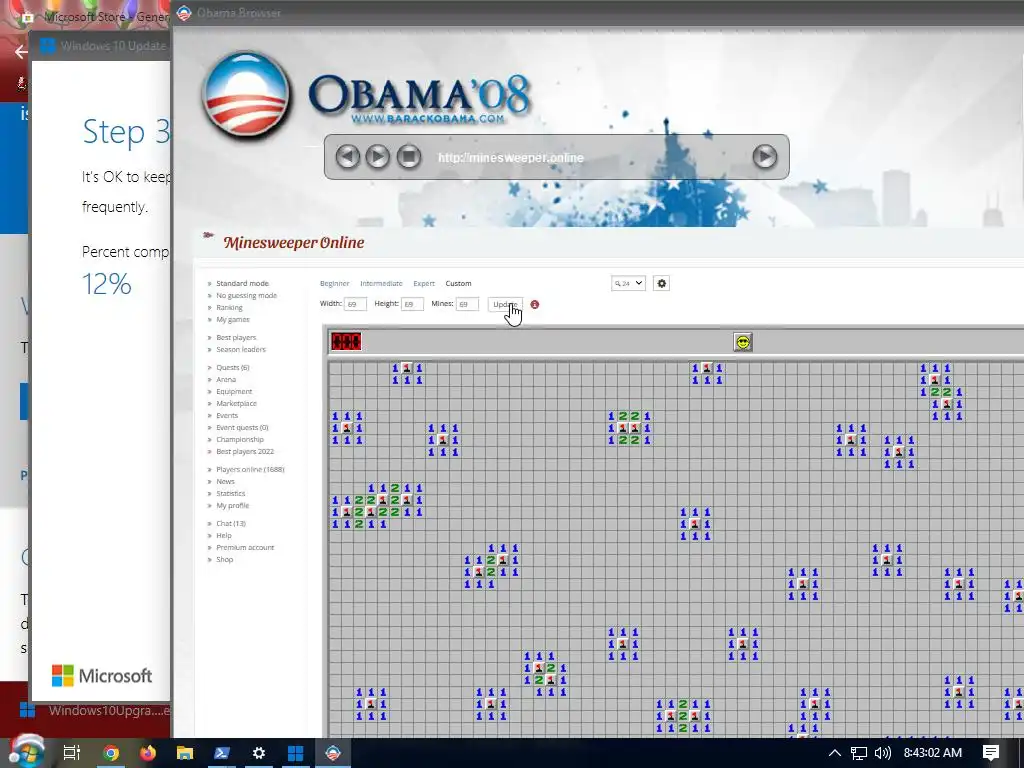The height and width of the screenshot is (768, 1024).
Task: Open the Arena link
Action: pos(226,379)
